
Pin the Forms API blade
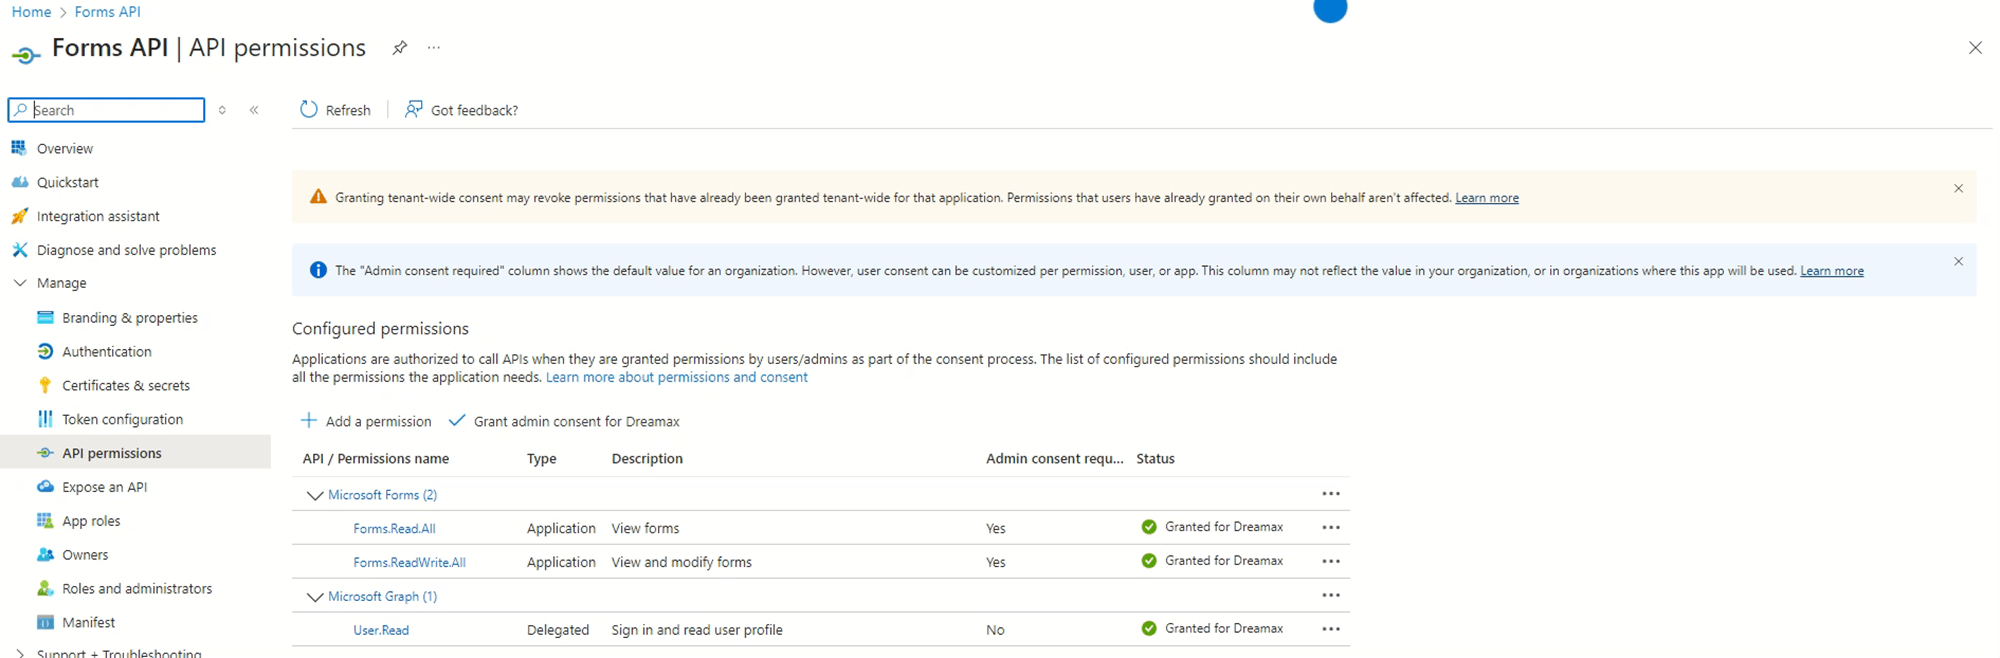400,48
